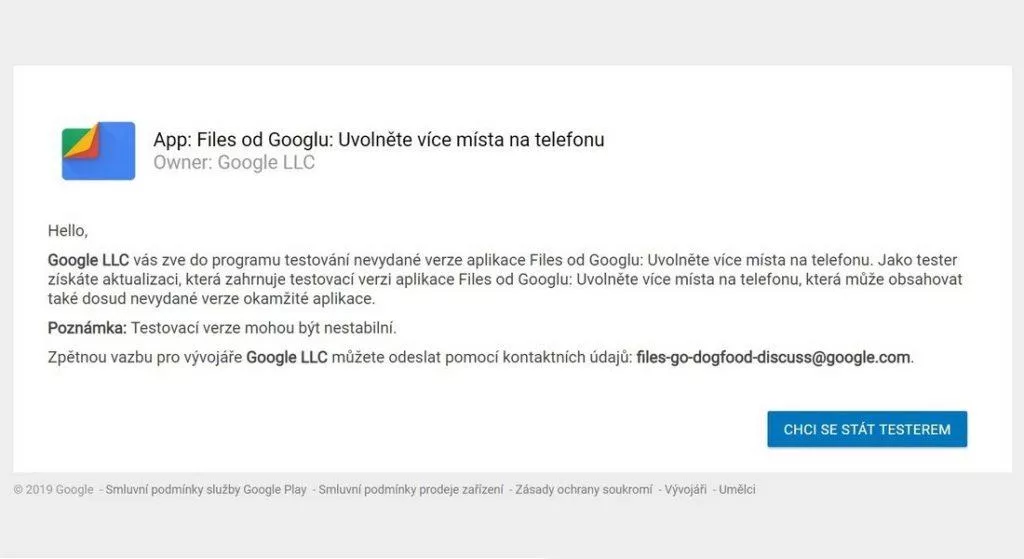Open Smluvní podmínky prodeje zařízení link
The width and height of the screenshot is (1024, 559).
(411, 489)
